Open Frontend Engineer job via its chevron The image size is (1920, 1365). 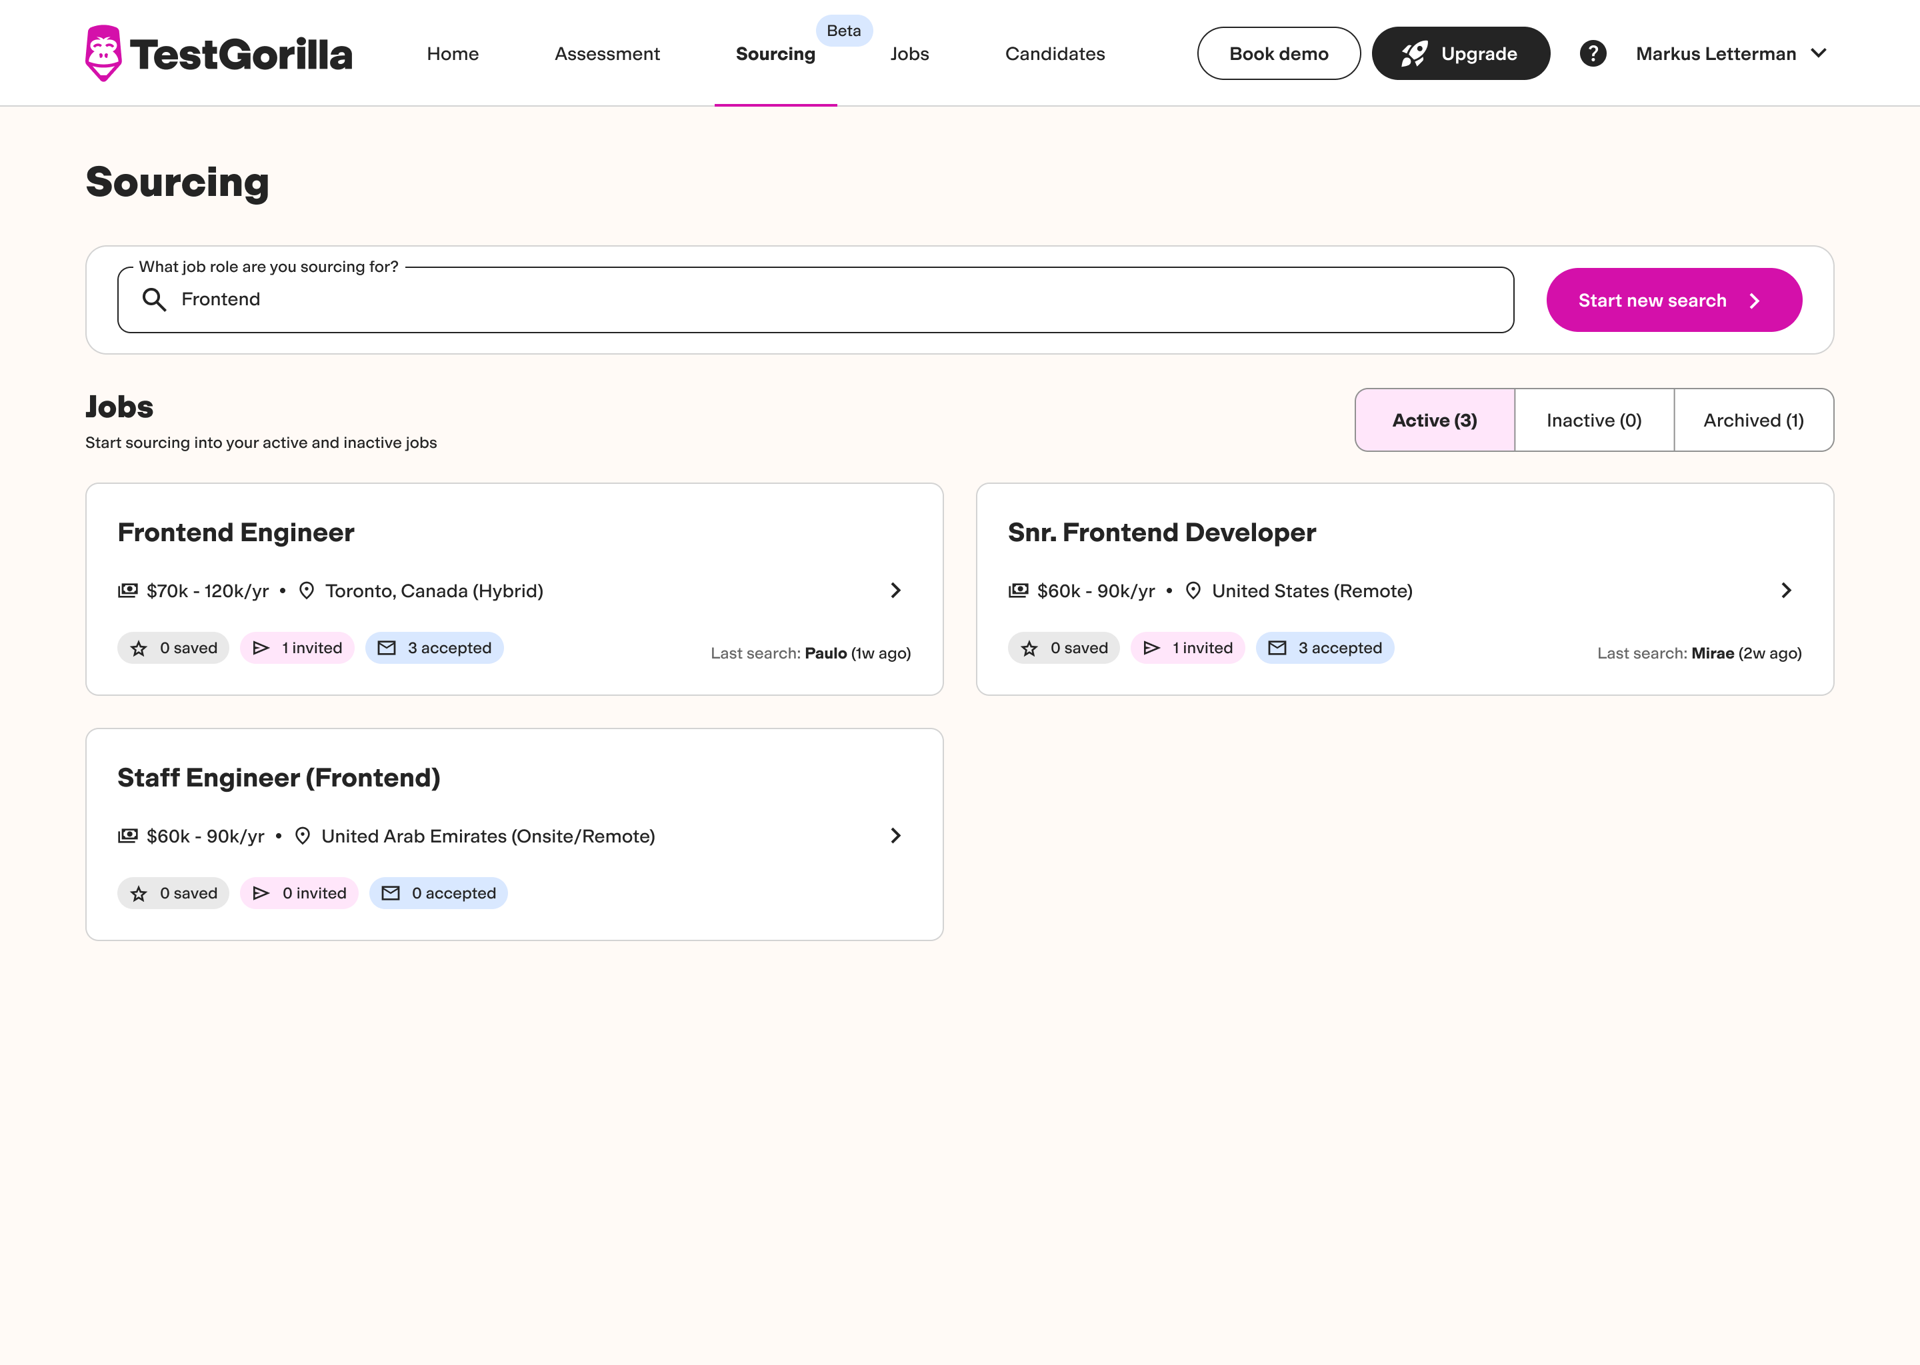pyautogui.click(x=896, y=590)
